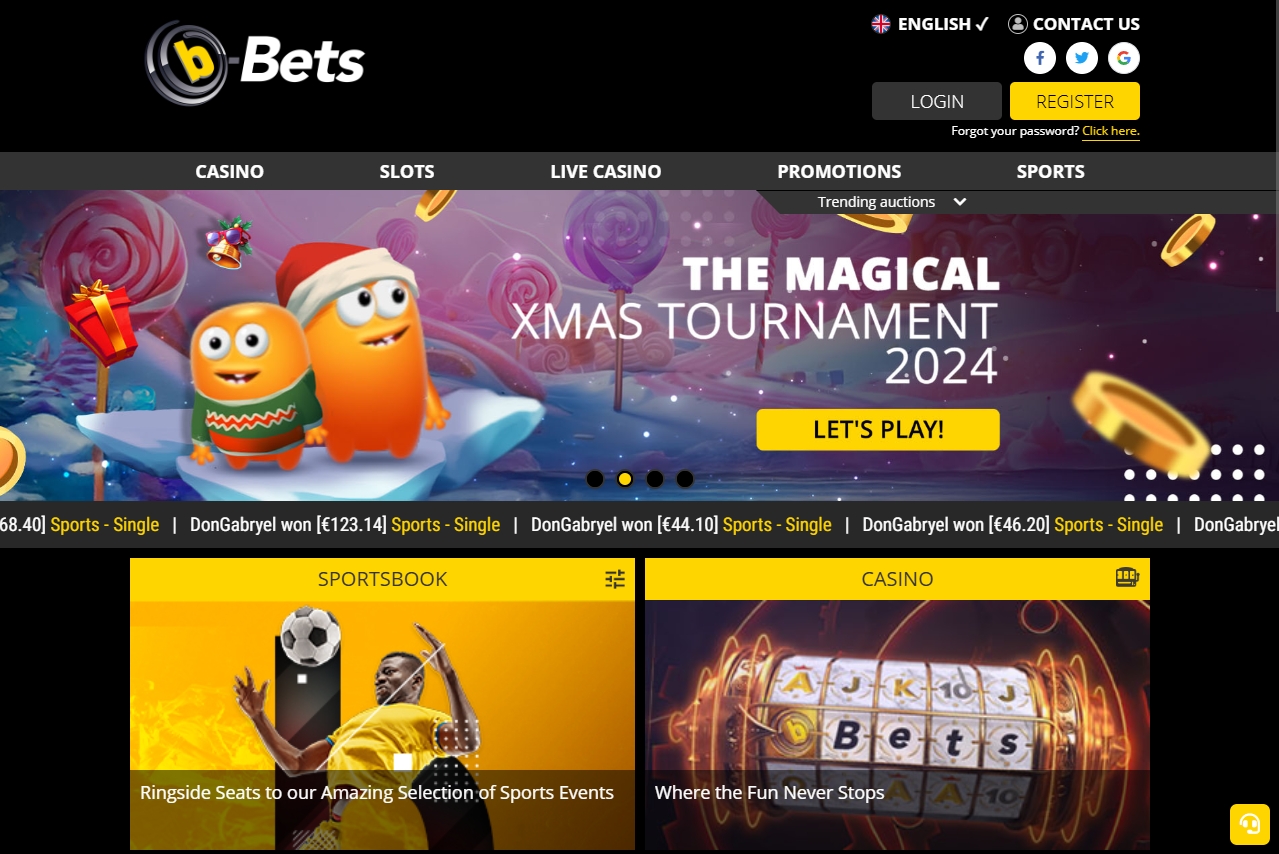Click the Sportsbook filter sliders icon

click(615, 579)
